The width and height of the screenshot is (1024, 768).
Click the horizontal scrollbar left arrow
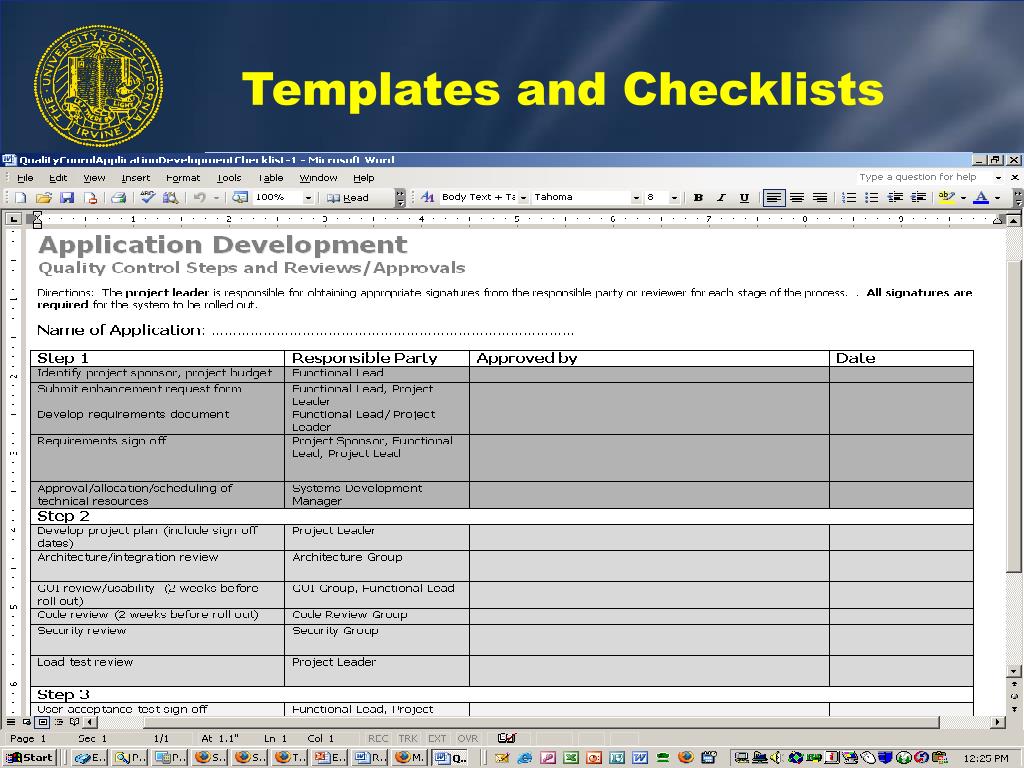pyautogui.click(x=91, y=722)
